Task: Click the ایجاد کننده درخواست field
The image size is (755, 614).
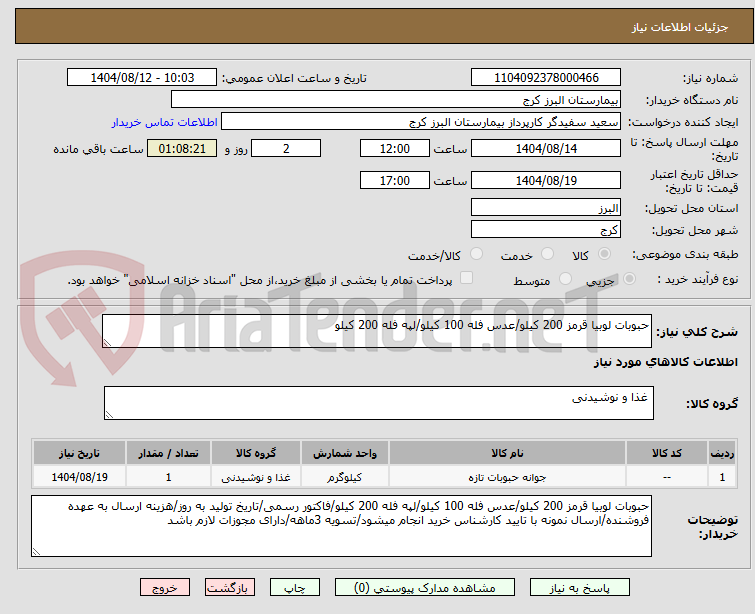Action: point(420,122)
